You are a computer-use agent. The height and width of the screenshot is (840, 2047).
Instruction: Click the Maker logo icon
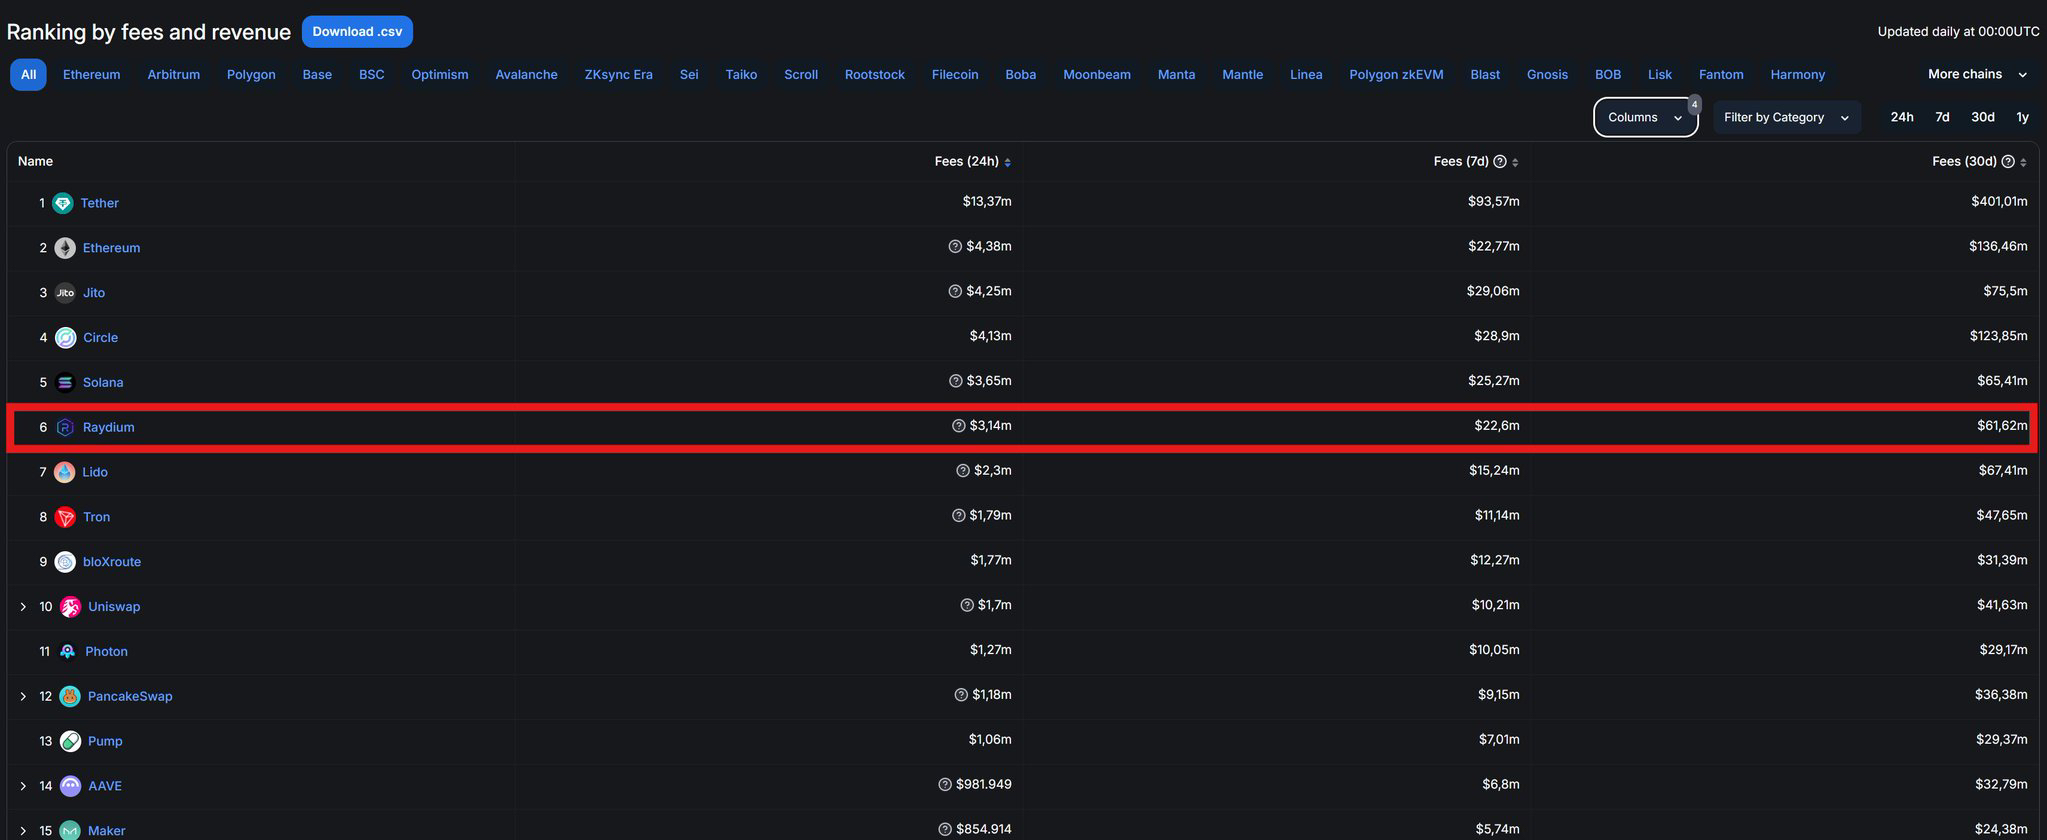pos(70,830)
